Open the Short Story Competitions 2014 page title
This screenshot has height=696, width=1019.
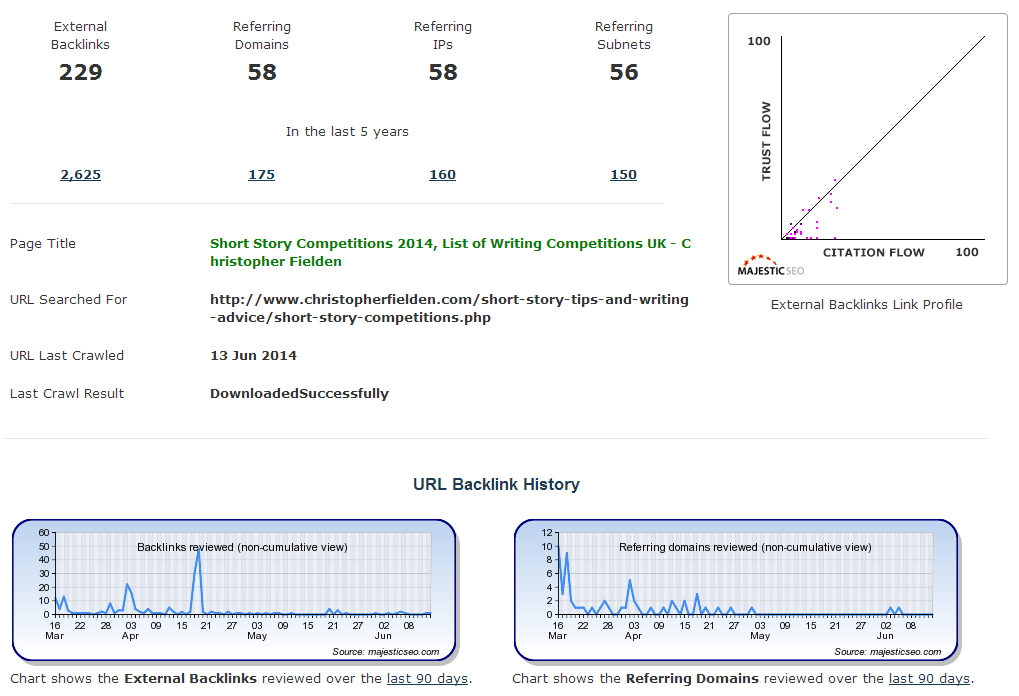click(x=450, y=252)
